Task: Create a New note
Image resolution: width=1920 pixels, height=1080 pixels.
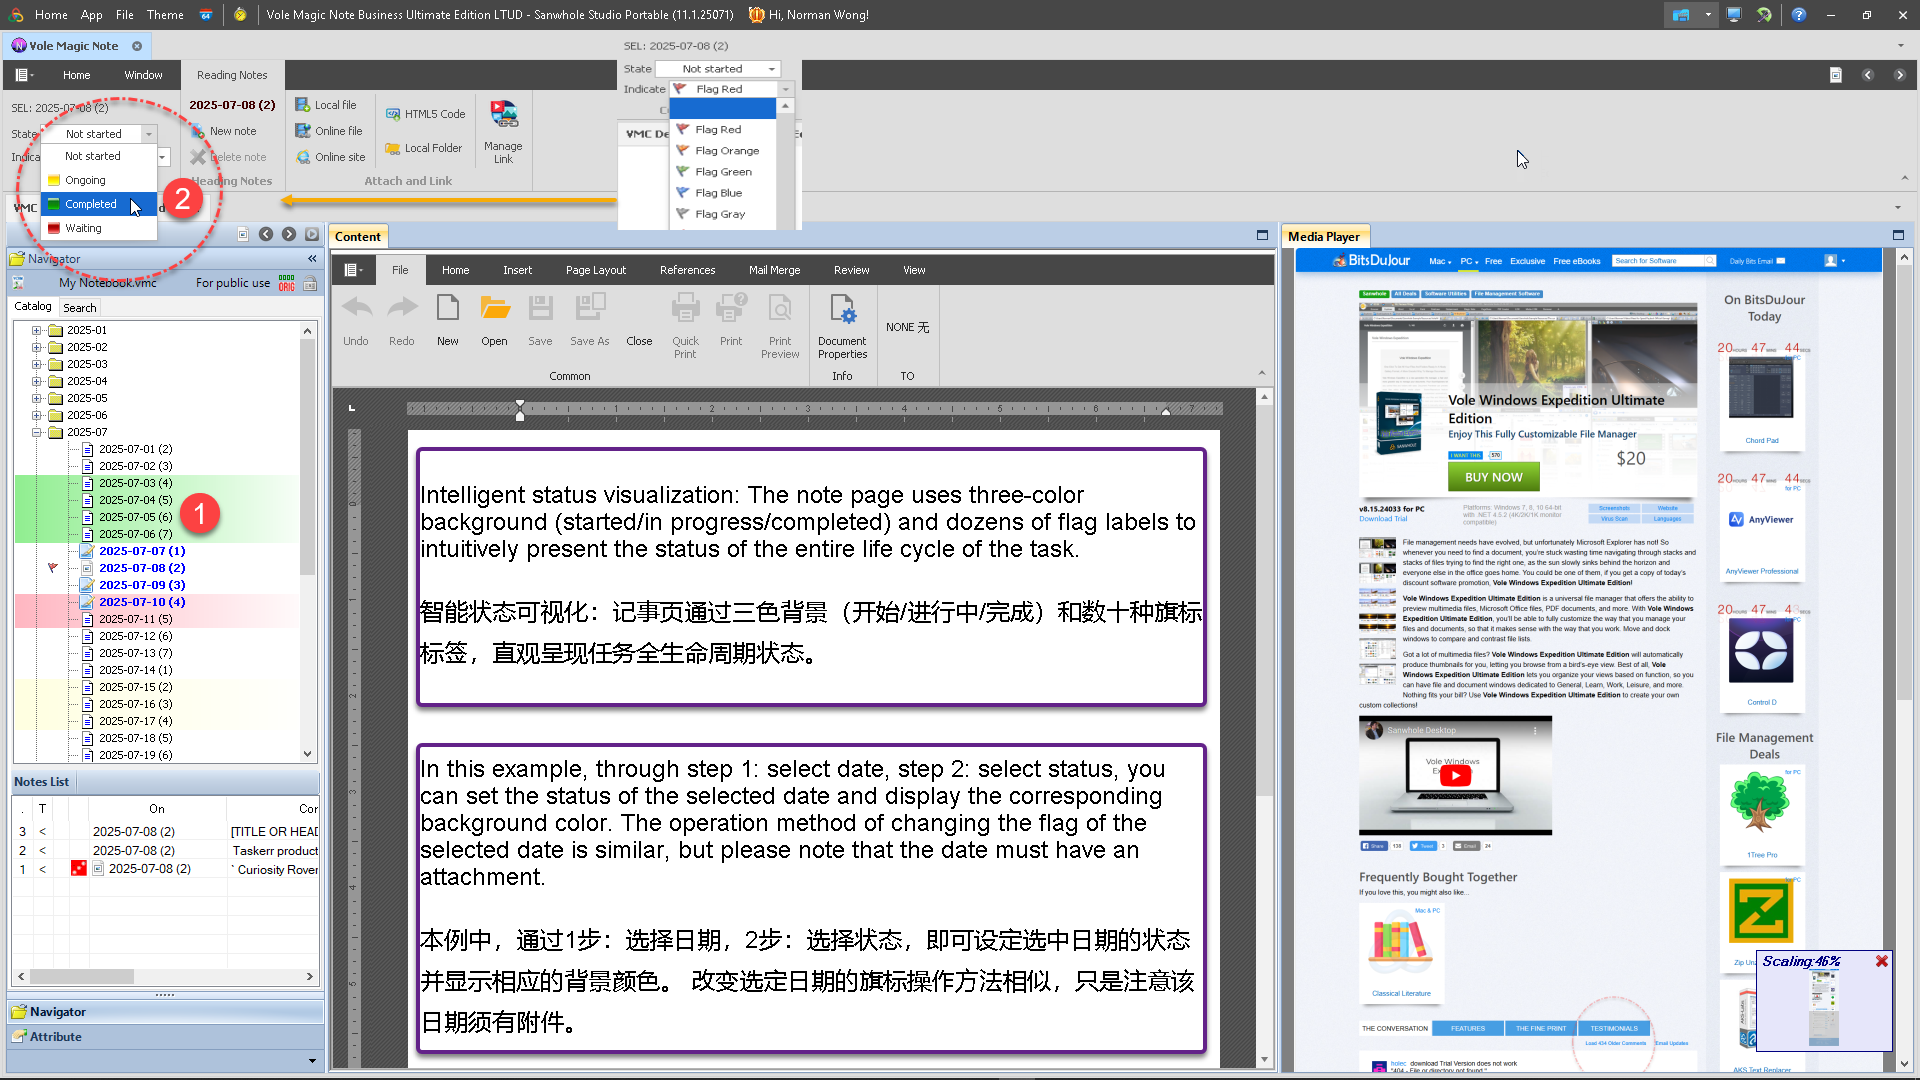Action: point(223,131)
